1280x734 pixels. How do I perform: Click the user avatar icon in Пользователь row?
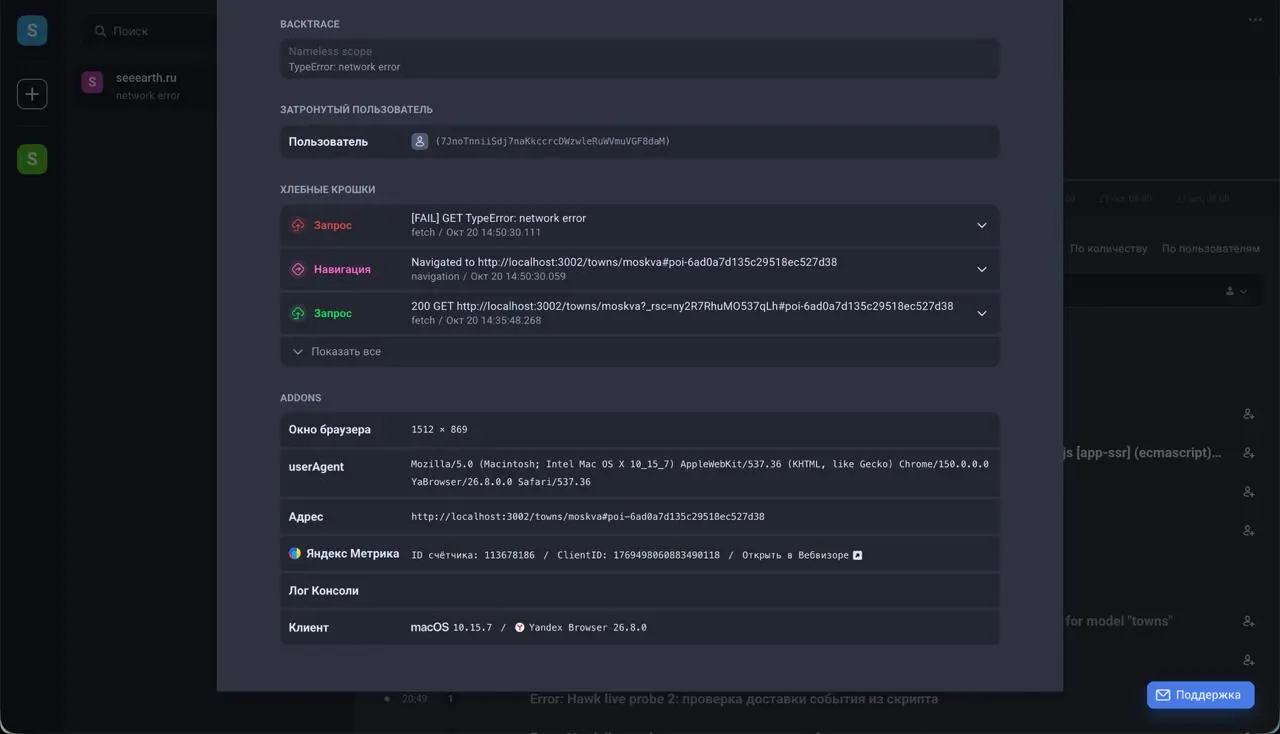click(x=420, y=142)
